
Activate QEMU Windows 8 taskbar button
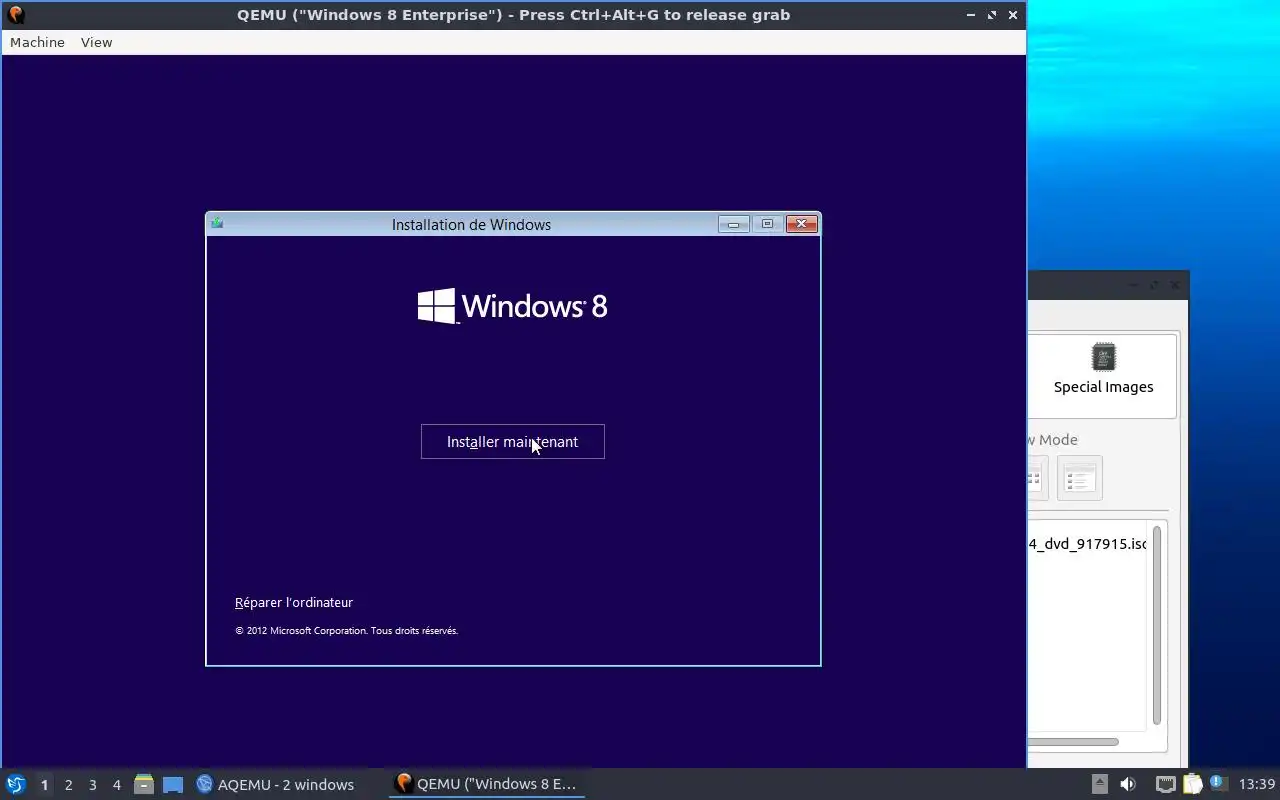point(487,785)
